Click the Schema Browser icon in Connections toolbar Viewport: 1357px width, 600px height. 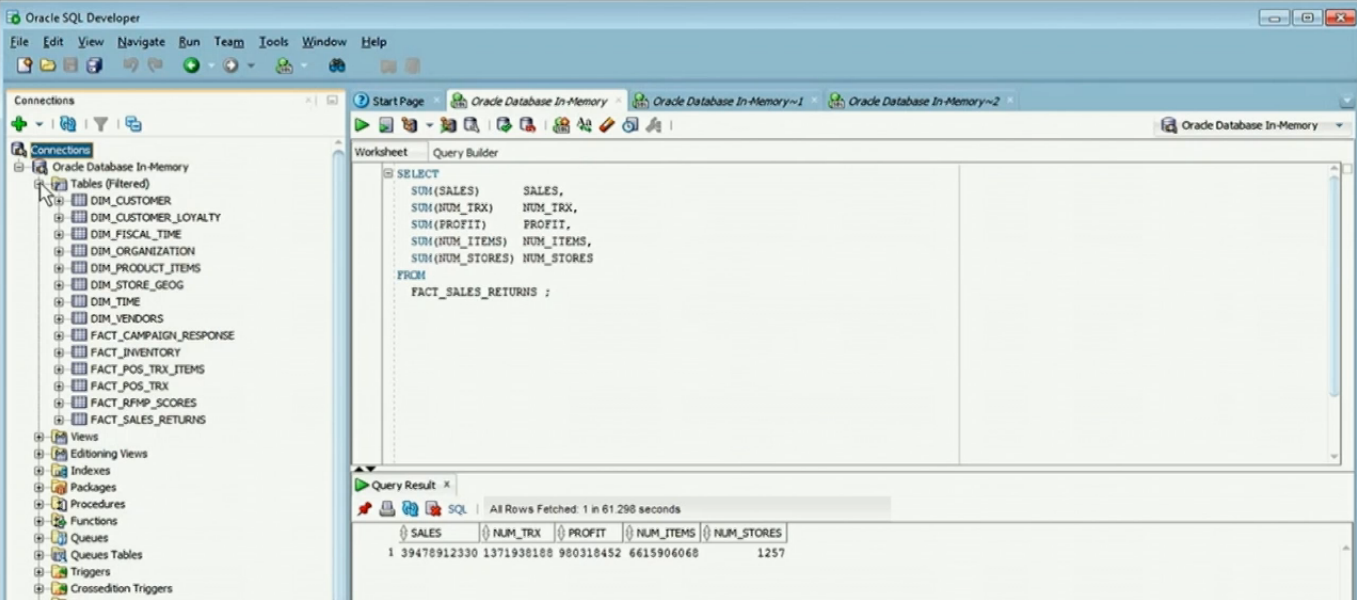(133, 124)
